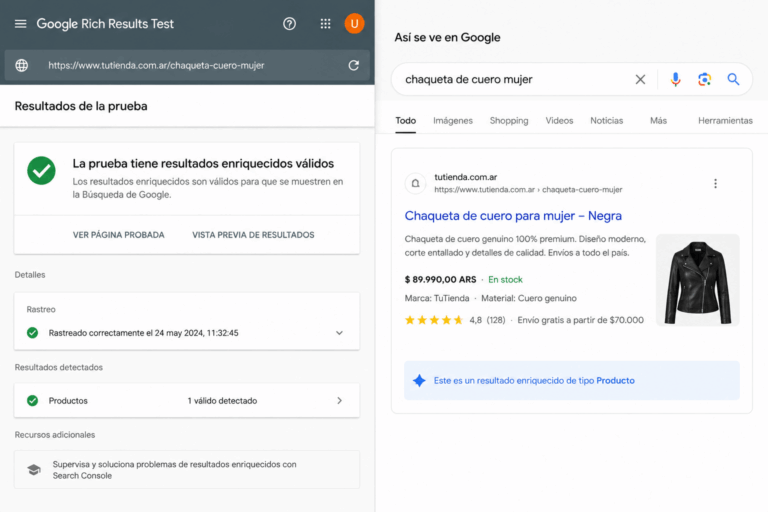Open VER PÁGINA PROBADA
768x512 pixels.
(x=119, y=235)
